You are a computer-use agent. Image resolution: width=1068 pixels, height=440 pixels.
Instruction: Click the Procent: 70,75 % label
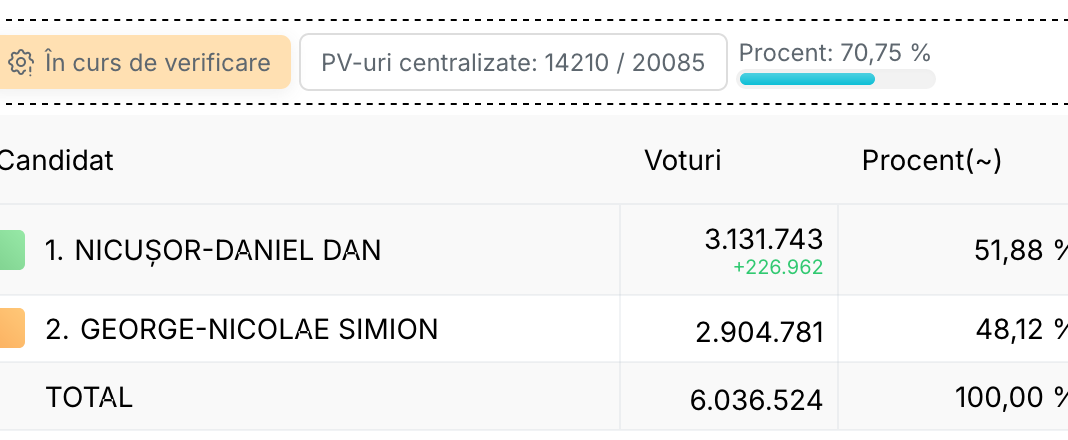[834, 52]
